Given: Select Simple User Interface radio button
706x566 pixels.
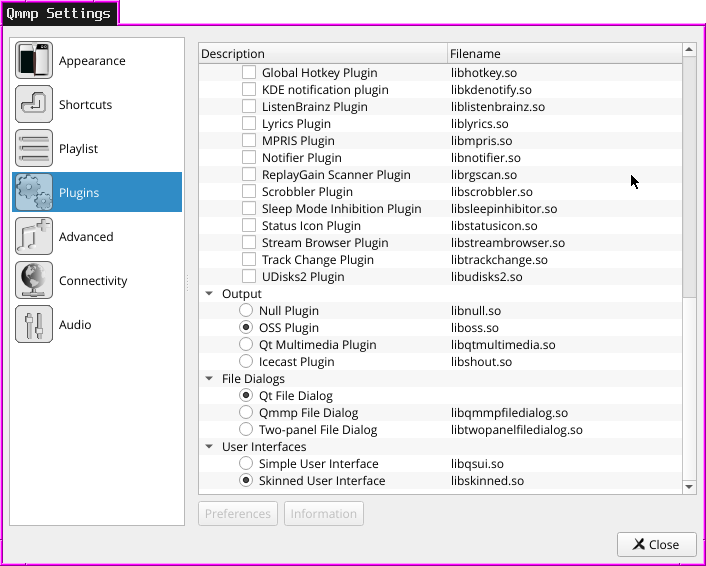Looking at the screenshot, I should coord(246,464).
